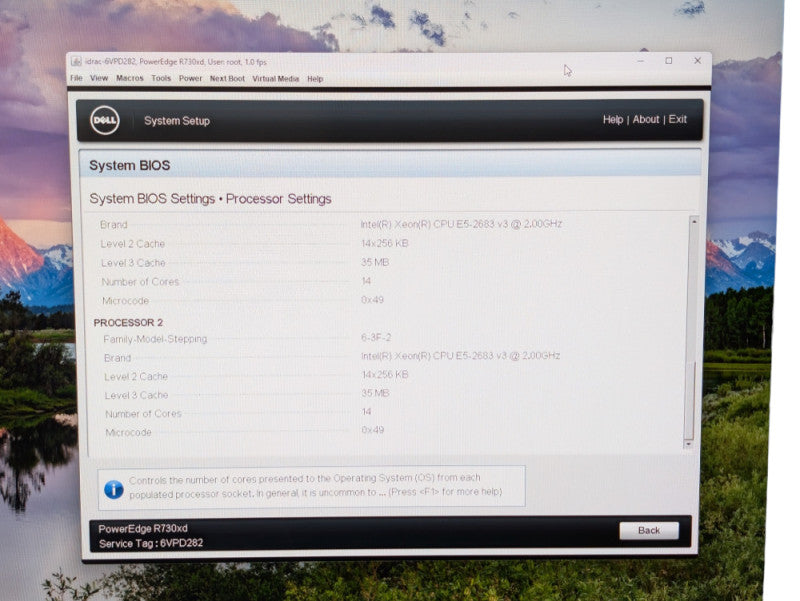Minimize the iDRAC console window
Screen dimensions: 800x601
coord(641,61)
